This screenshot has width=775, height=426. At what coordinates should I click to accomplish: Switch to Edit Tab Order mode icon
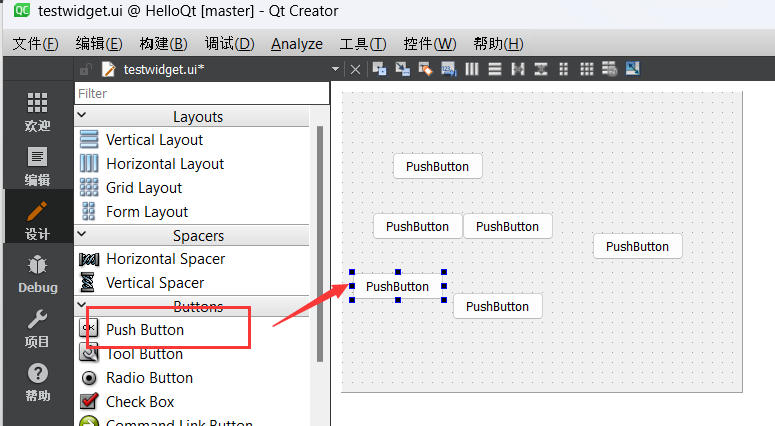pyautogui.click(x=449, y=69)
